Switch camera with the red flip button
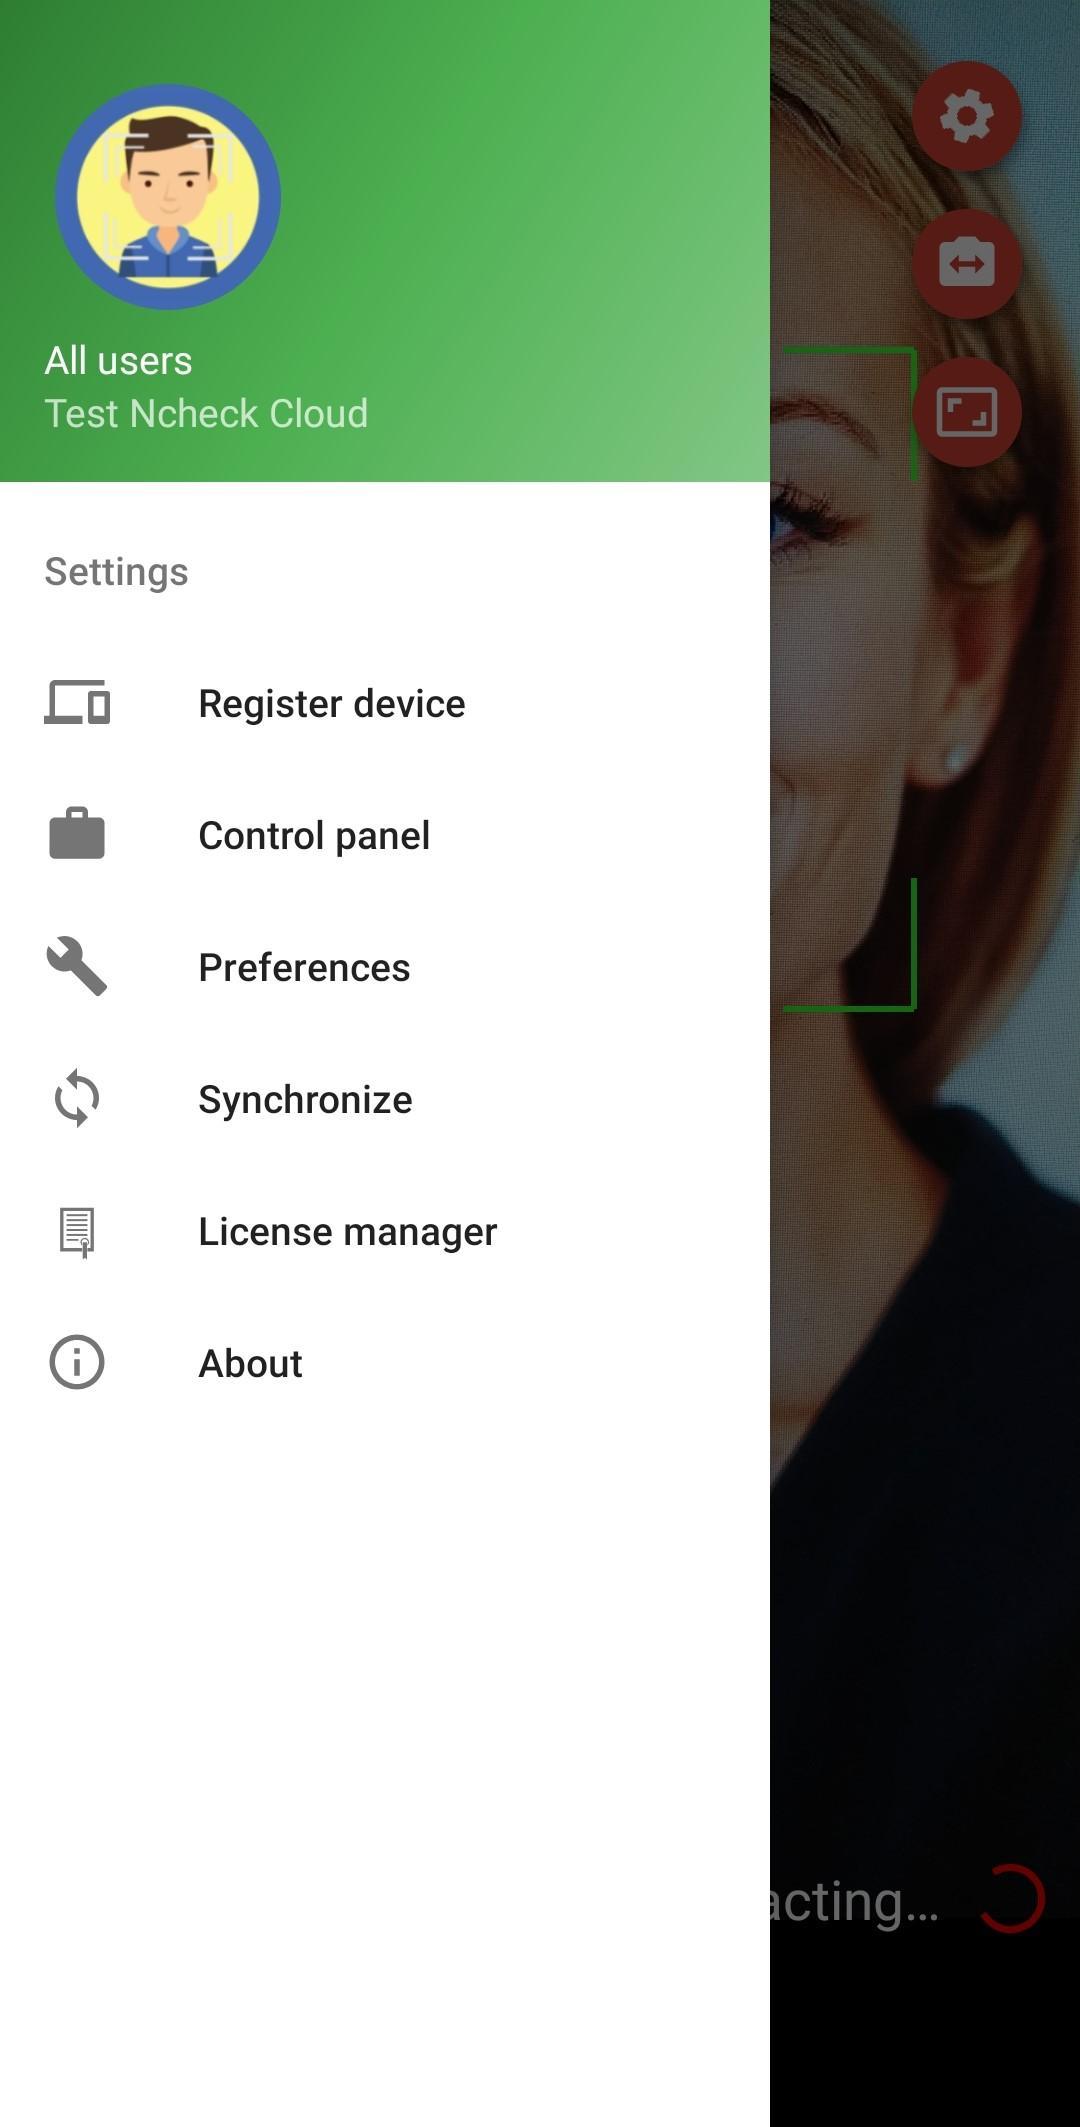 pos(966,264)
